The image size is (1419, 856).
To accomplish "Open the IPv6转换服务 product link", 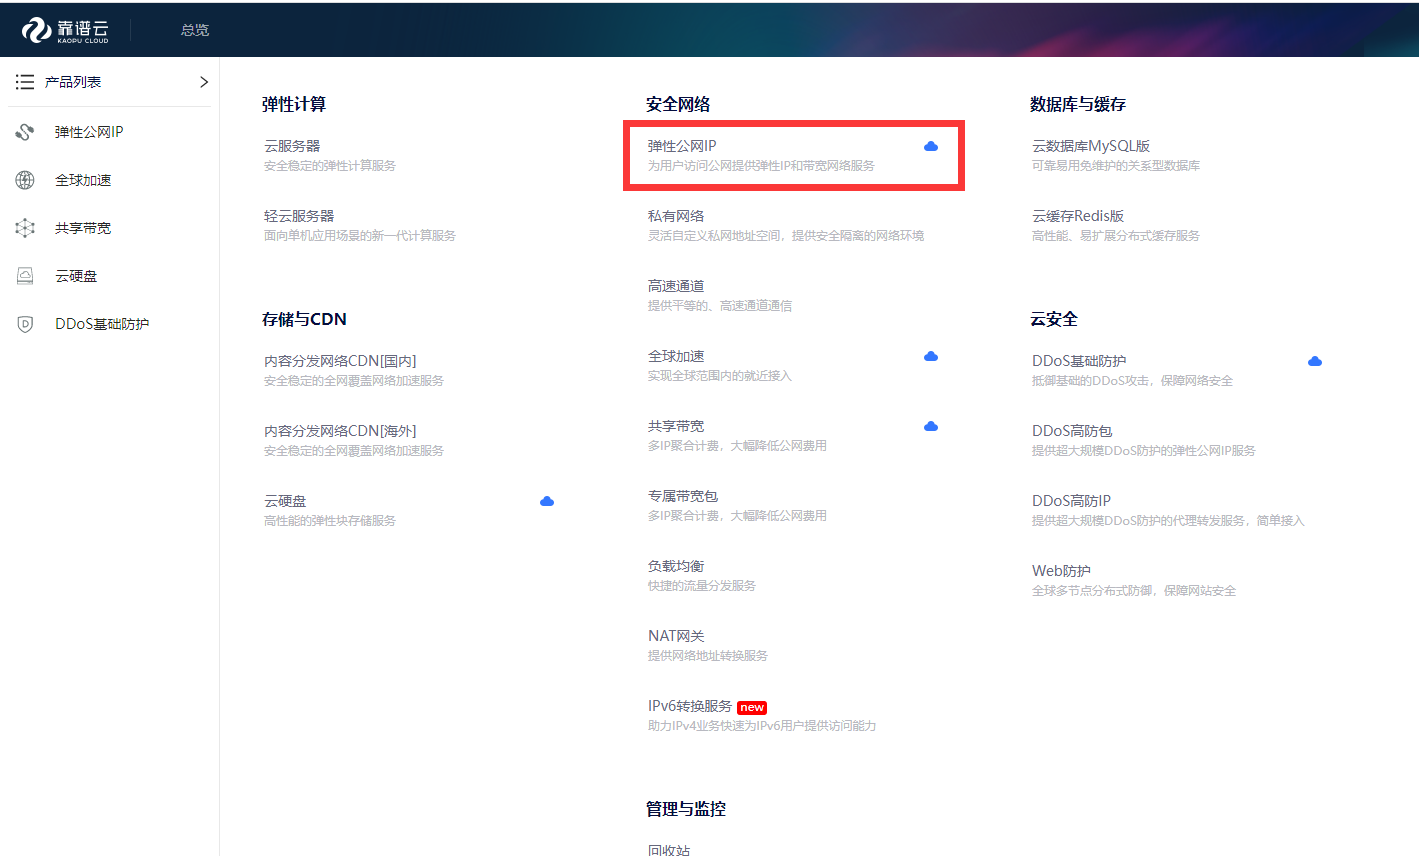I will pyautogui.click(x=690, y=706).
